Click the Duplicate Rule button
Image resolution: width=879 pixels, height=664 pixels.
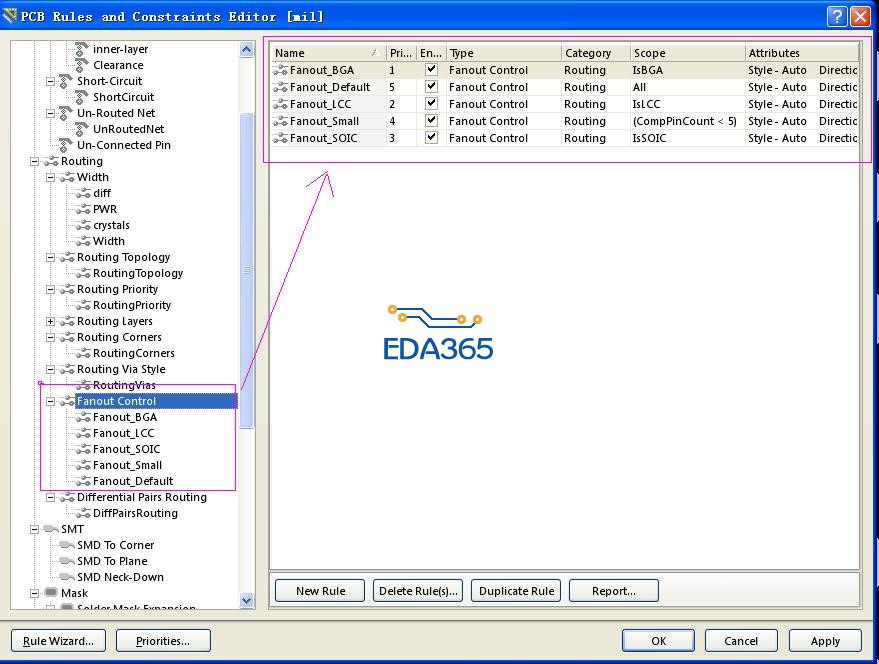pyautogui.click(x=516, y=591)
